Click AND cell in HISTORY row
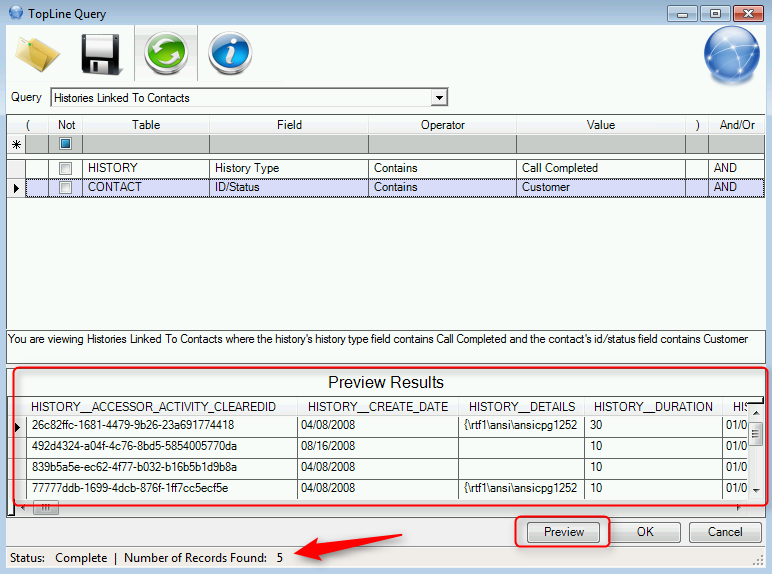This screenshot has width=772, height=574. [x=737, y=168]
